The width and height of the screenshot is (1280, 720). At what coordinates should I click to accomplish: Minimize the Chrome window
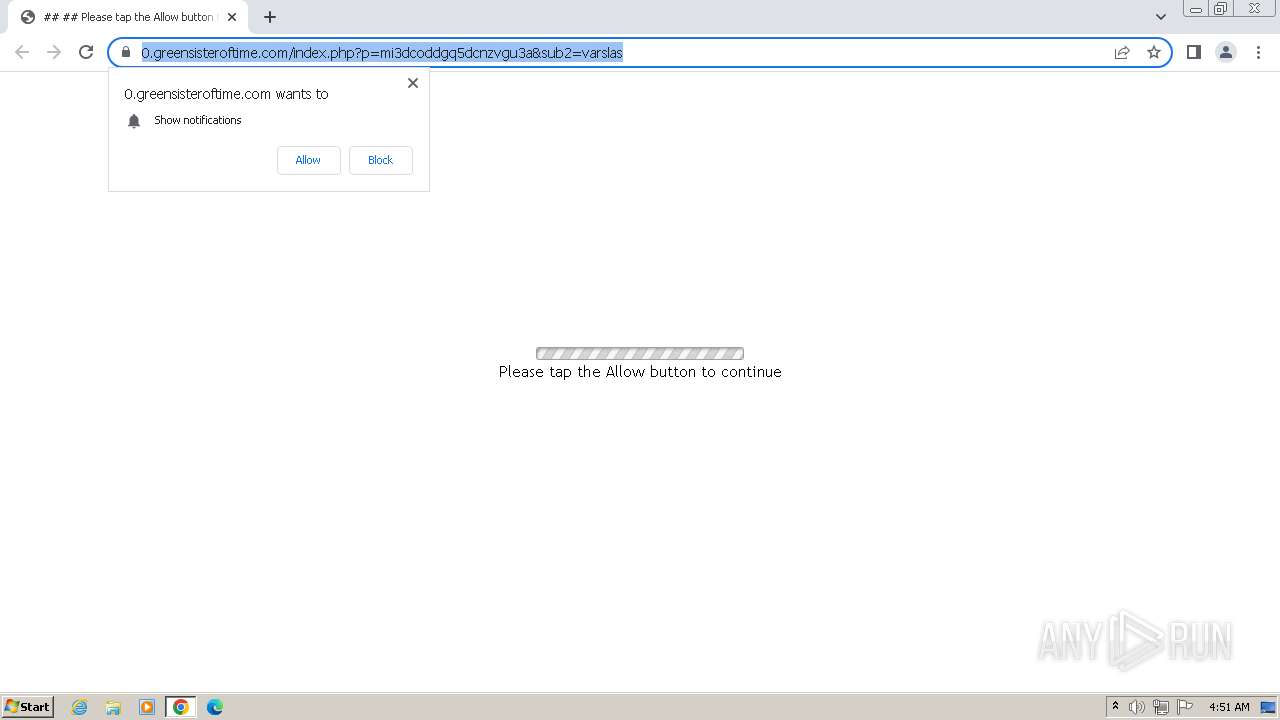(x=1195, y=9)
